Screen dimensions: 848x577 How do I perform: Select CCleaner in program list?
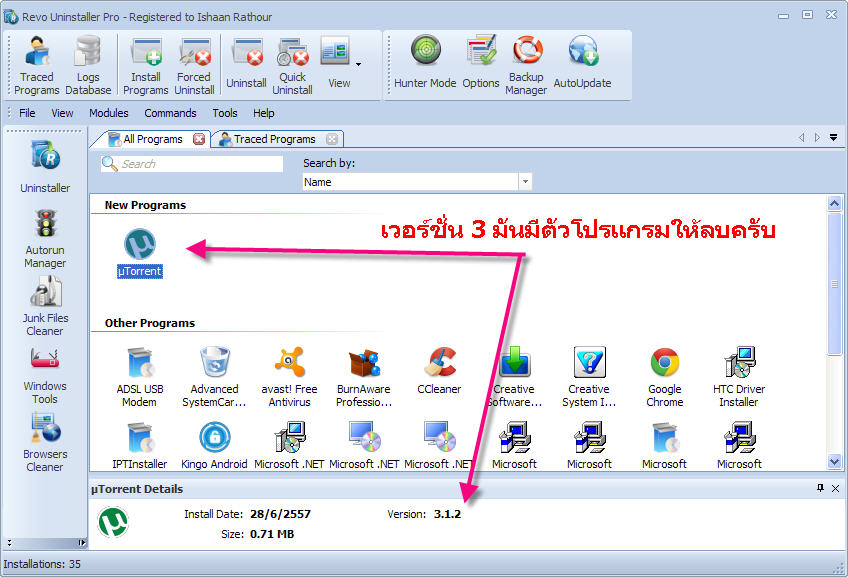[439, 370]
